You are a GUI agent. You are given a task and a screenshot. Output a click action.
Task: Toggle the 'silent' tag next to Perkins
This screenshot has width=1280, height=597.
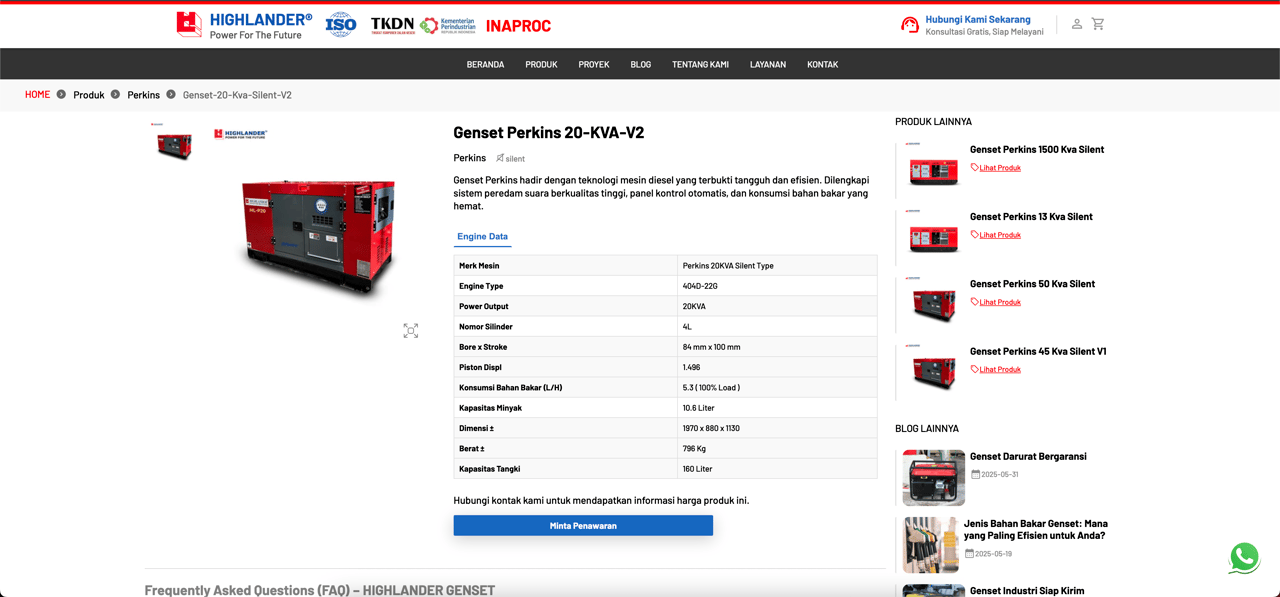click(x=510, y=158)
